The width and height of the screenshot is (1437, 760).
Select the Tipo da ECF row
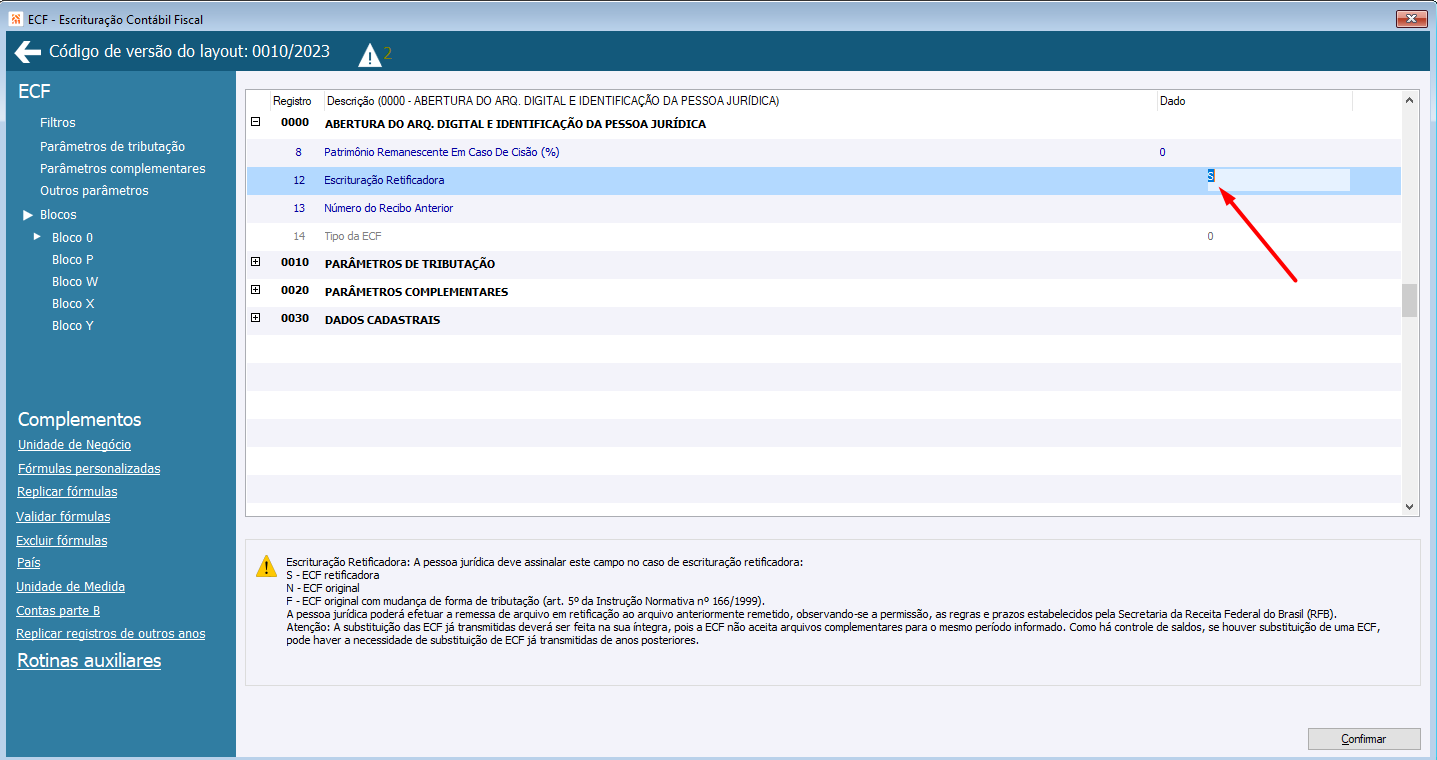coord(823,236)
